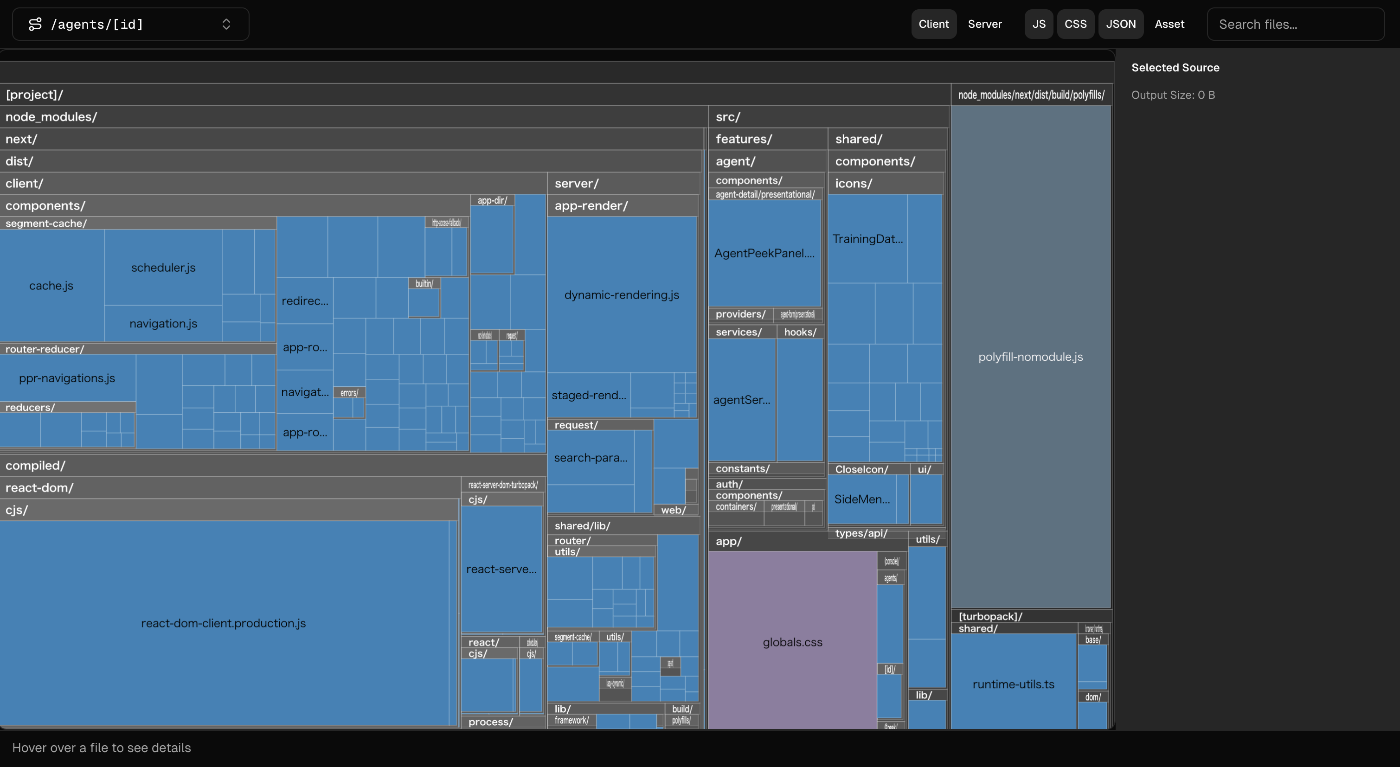
Task: Select the components/ folder under client/
Action: tap(234, 205)
